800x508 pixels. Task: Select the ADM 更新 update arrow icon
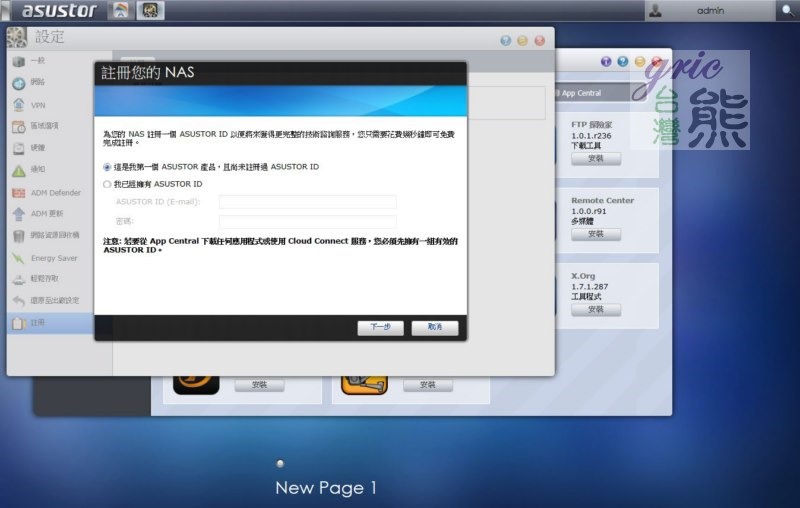coord(18,214)
